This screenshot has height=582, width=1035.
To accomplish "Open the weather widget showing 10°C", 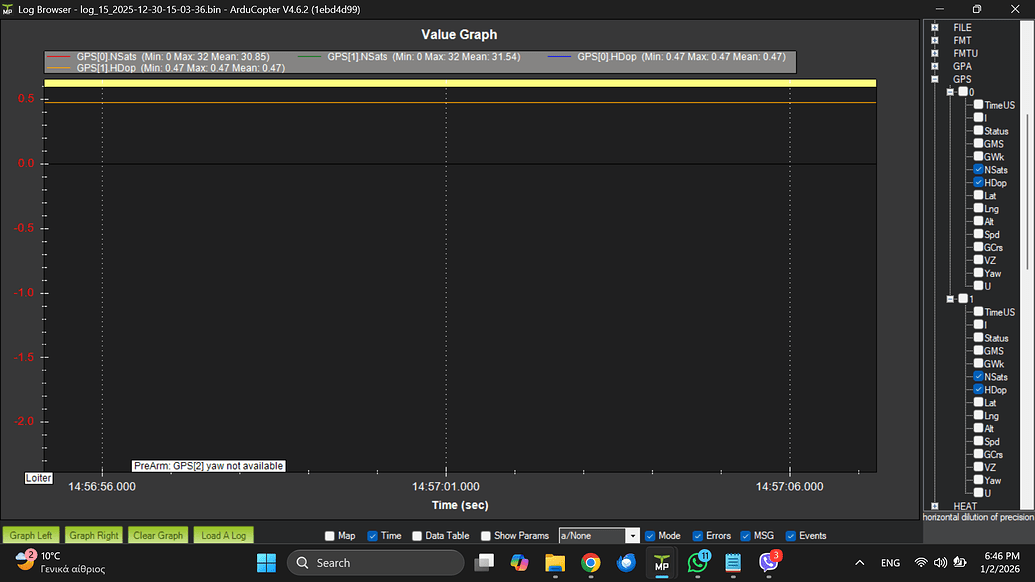I will point(61,562).
